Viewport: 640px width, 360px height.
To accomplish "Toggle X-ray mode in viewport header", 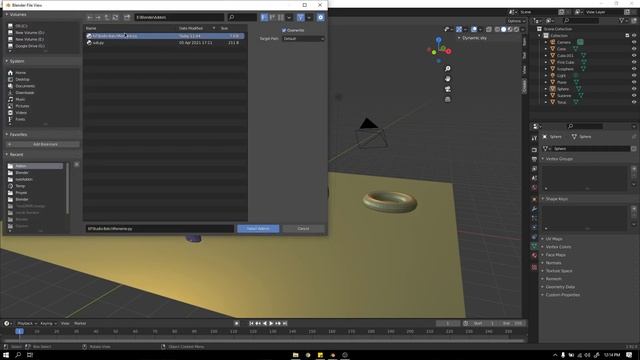I will 489,29.
